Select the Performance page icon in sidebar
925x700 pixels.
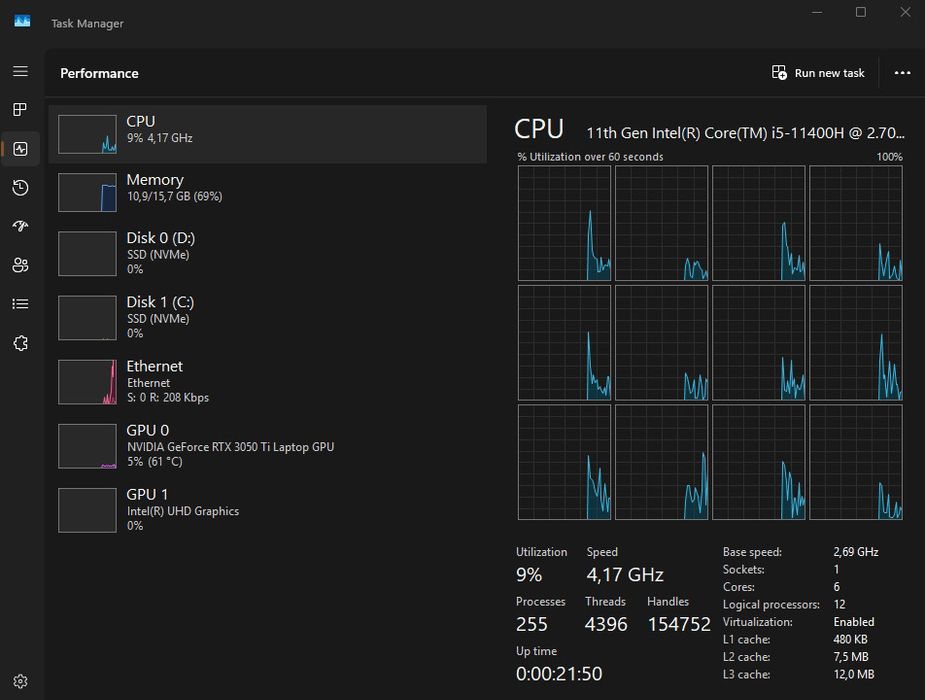21,149
